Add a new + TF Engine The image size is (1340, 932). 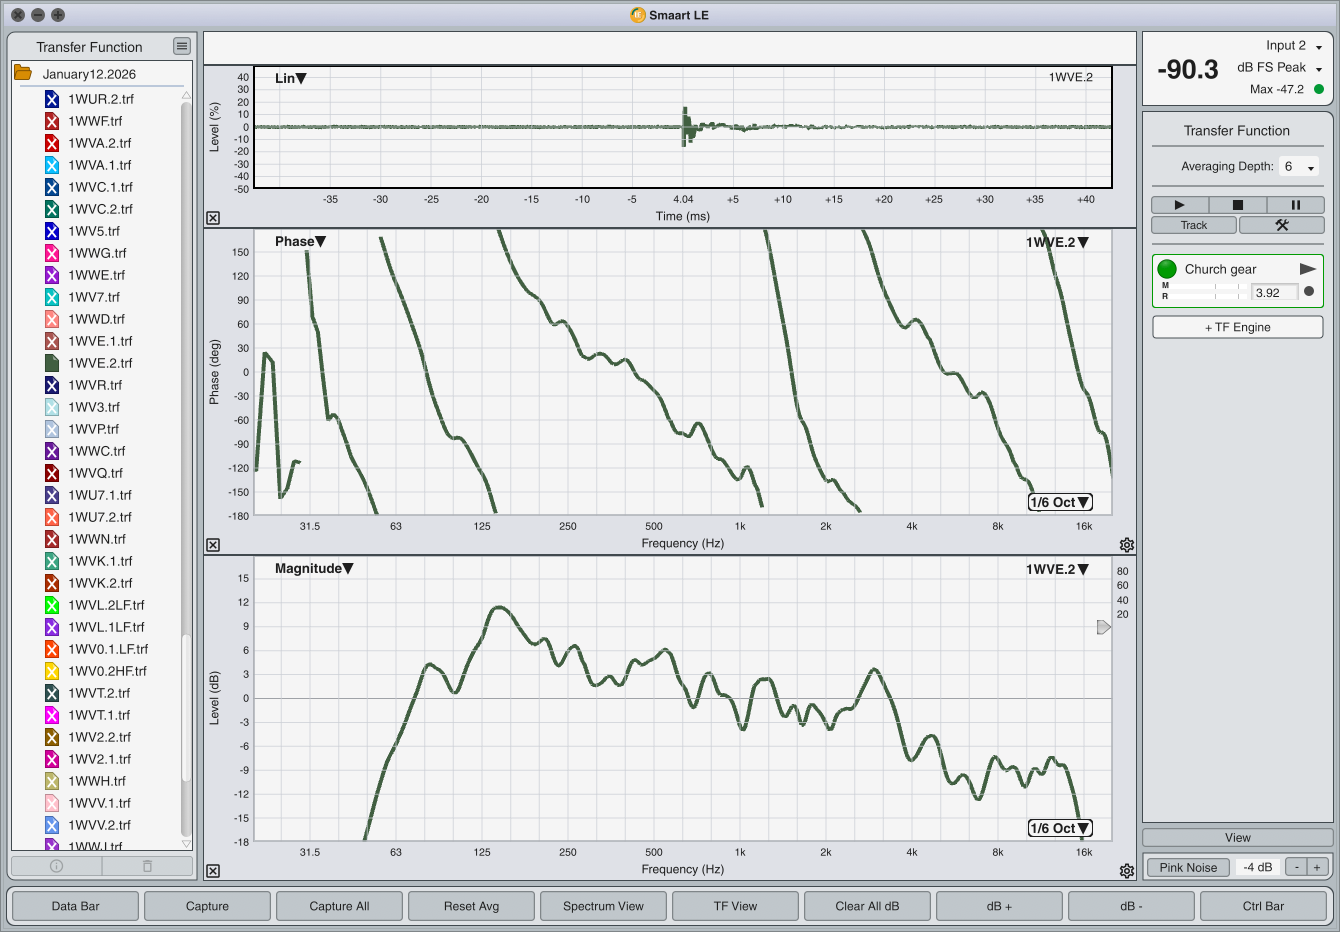1238,327
